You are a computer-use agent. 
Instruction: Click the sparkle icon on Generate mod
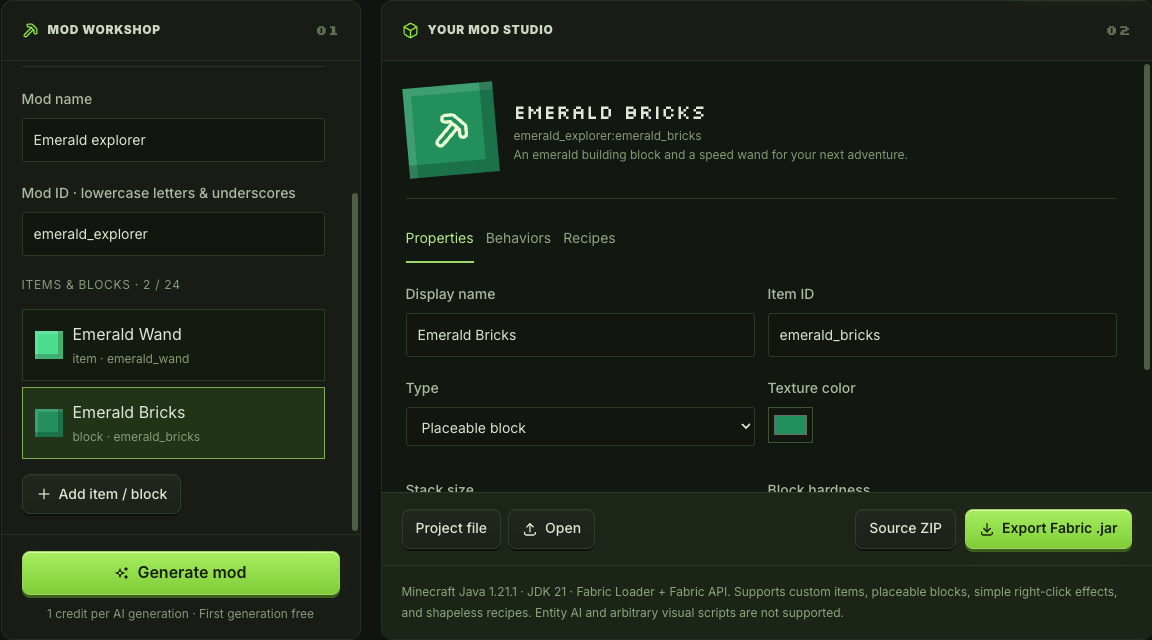(122, 573)
